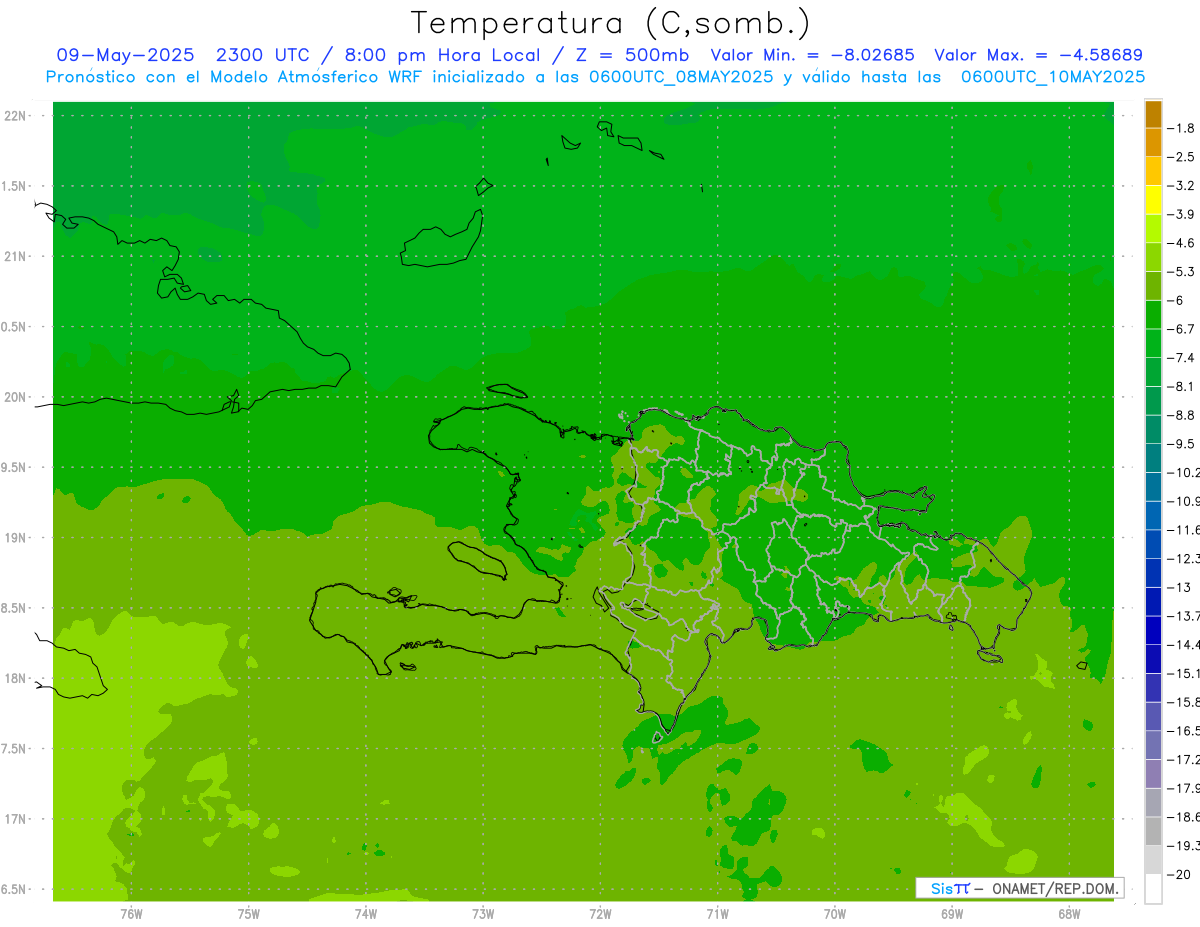Pick the lime swatch between -4.6 and -5.3

coord(1153,257)
